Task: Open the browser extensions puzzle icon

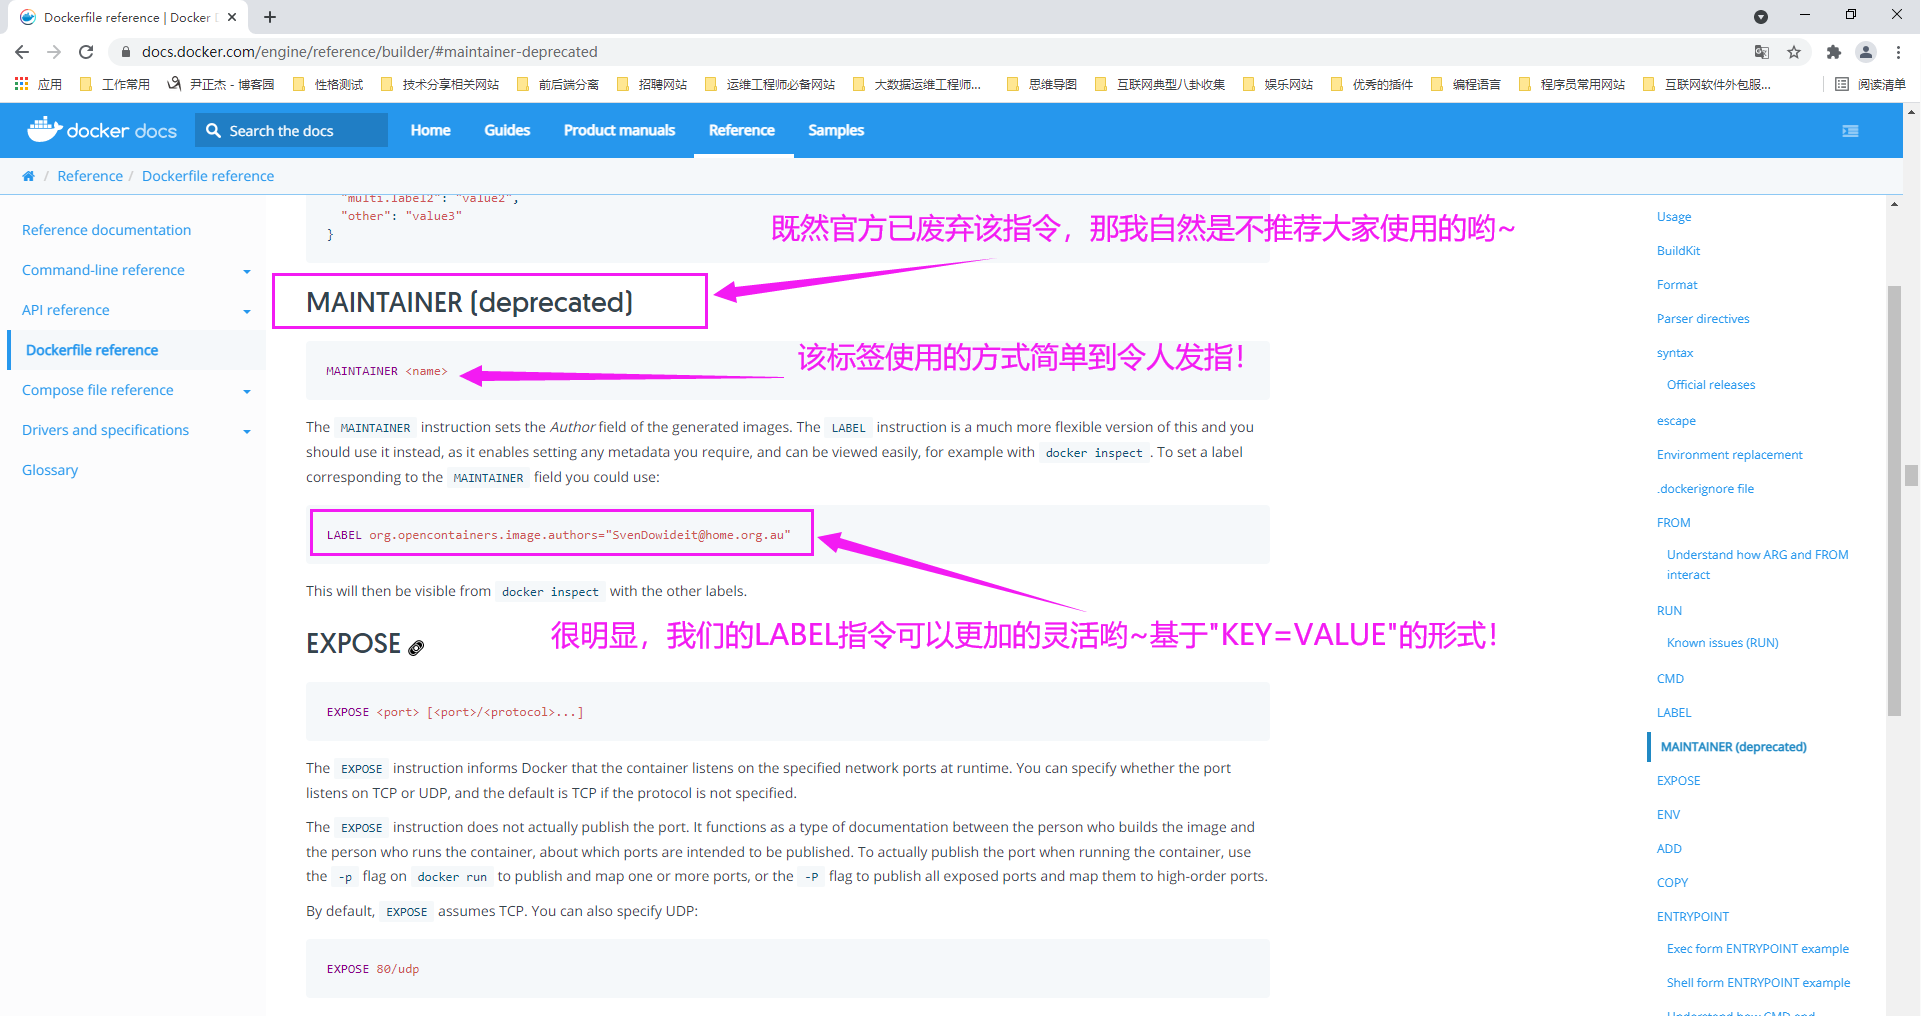Action: [1833, 52]
